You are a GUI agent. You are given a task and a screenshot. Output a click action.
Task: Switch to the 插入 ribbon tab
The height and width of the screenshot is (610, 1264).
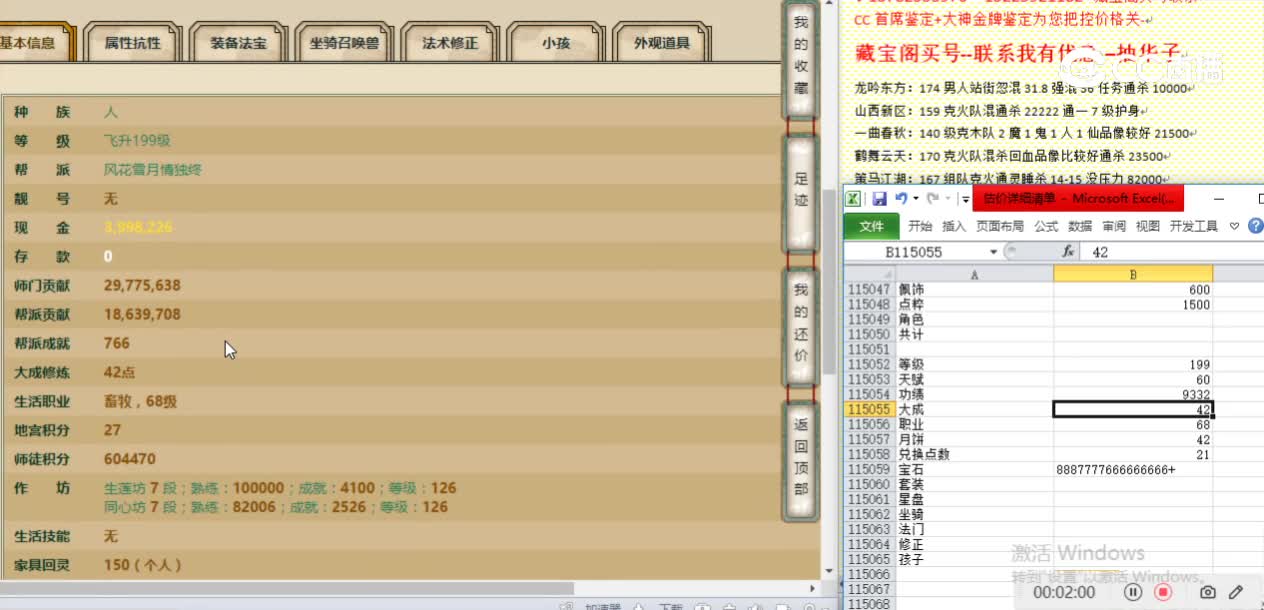click(x=954, y=227)
